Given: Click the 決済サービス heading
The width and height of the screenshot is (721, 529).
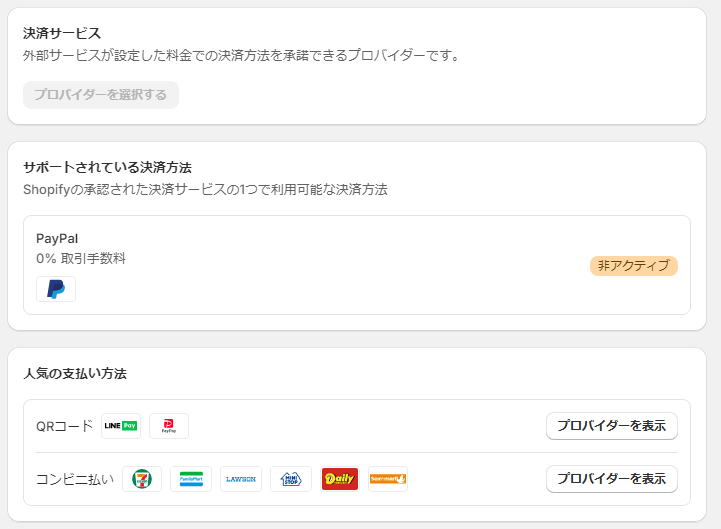Looking at the screenshot, I should click(x=62, y=33).
